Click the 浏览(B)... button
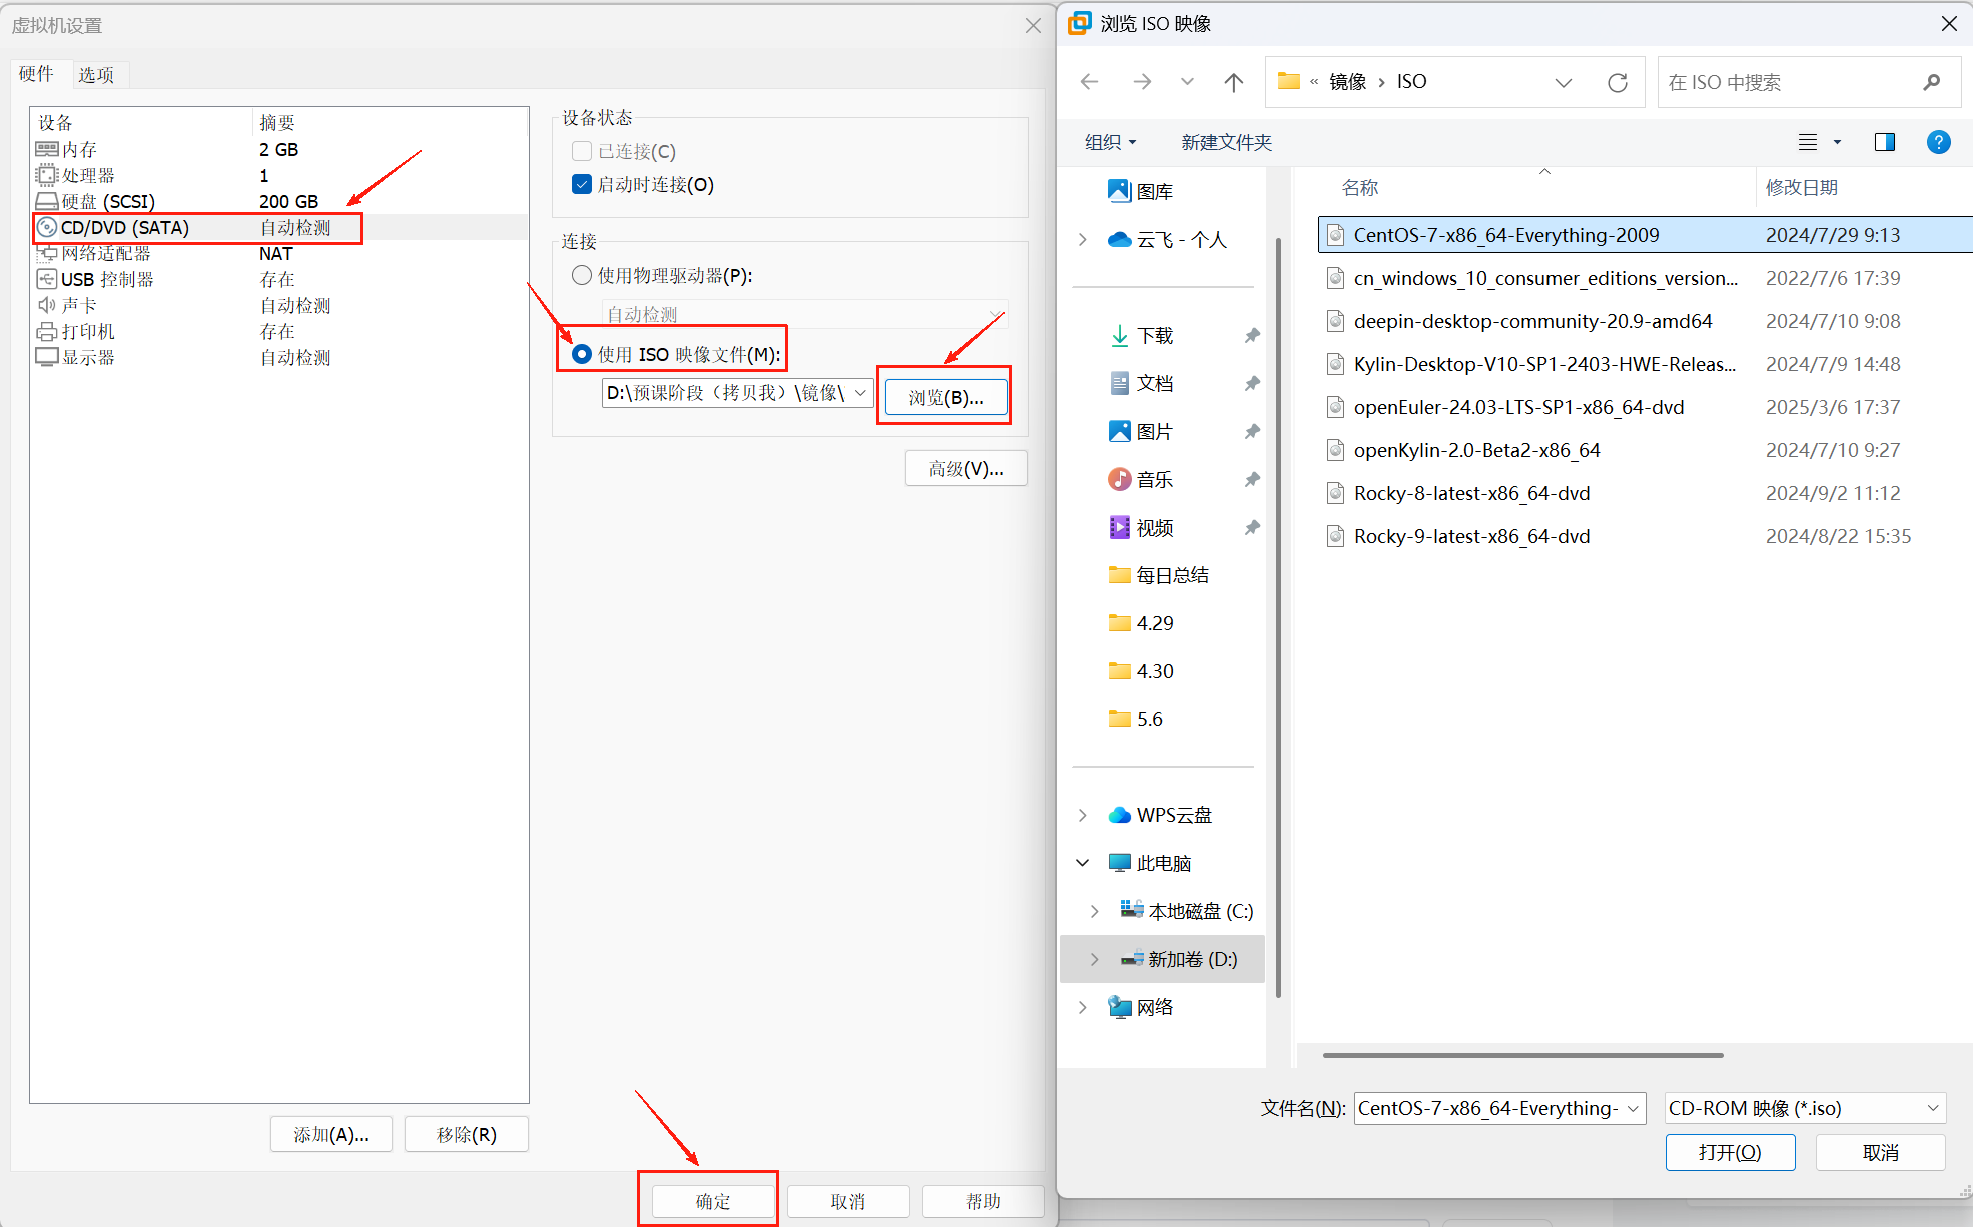Viewport: 1973px width, 1227px height. [945, 397]
